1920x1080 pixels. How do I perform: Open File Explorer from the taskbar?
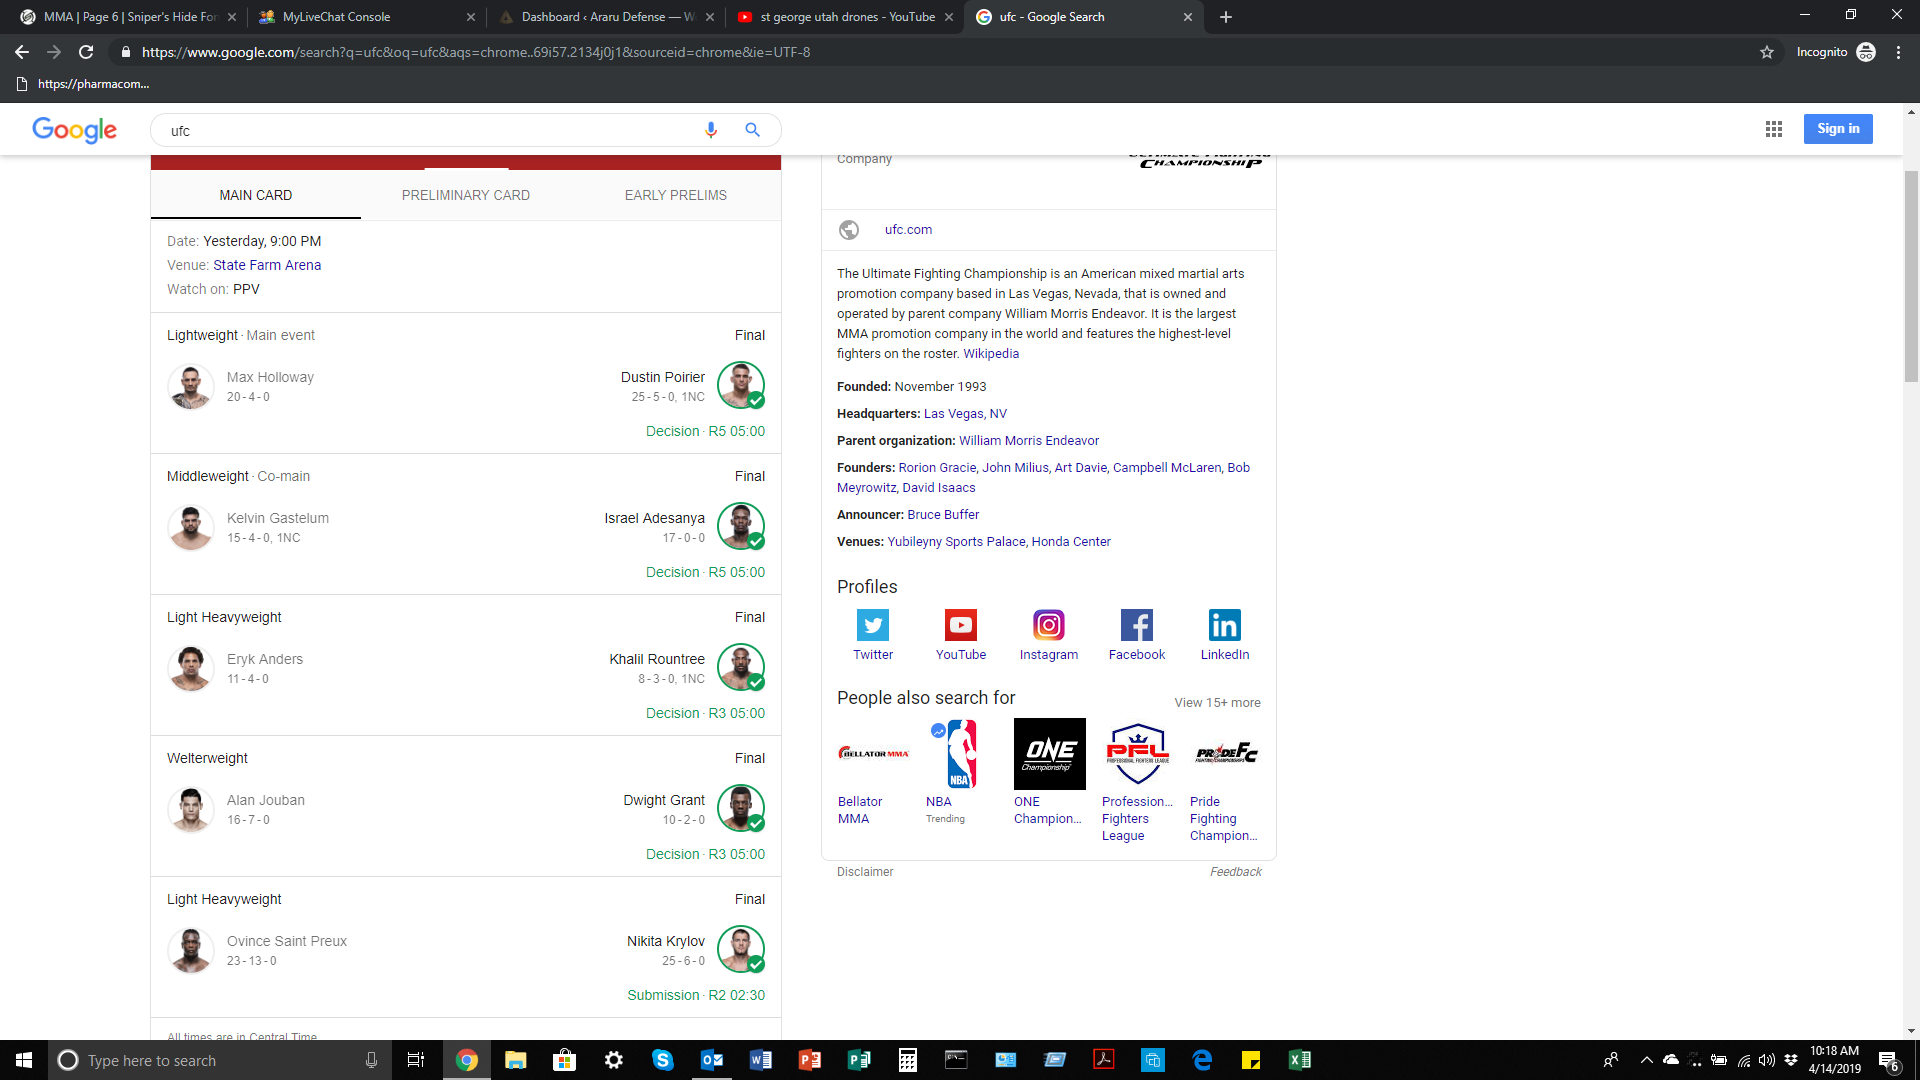pyautogui.click(x=516, y=1060)
